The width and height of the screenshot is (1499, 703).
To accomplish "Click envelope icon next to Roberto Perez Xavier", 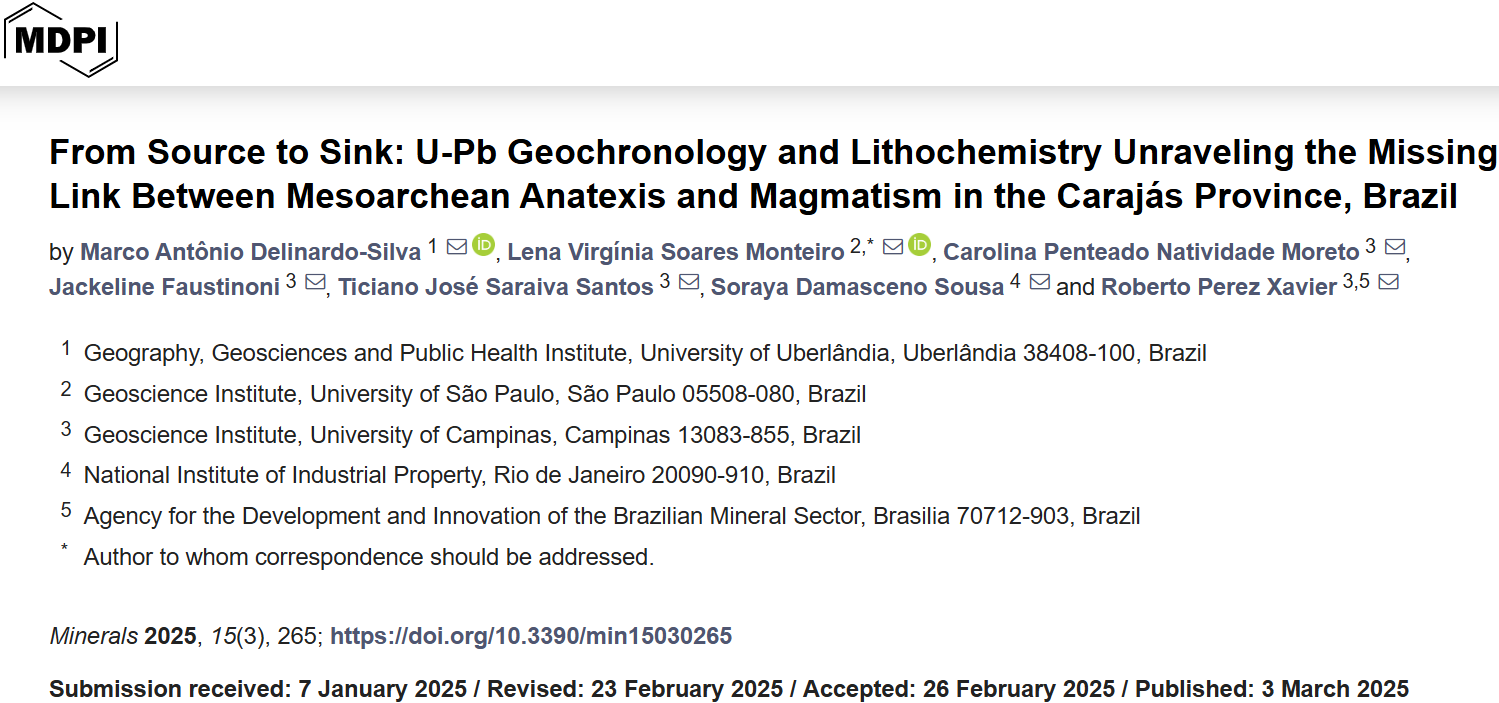I will coord(1388,283).
